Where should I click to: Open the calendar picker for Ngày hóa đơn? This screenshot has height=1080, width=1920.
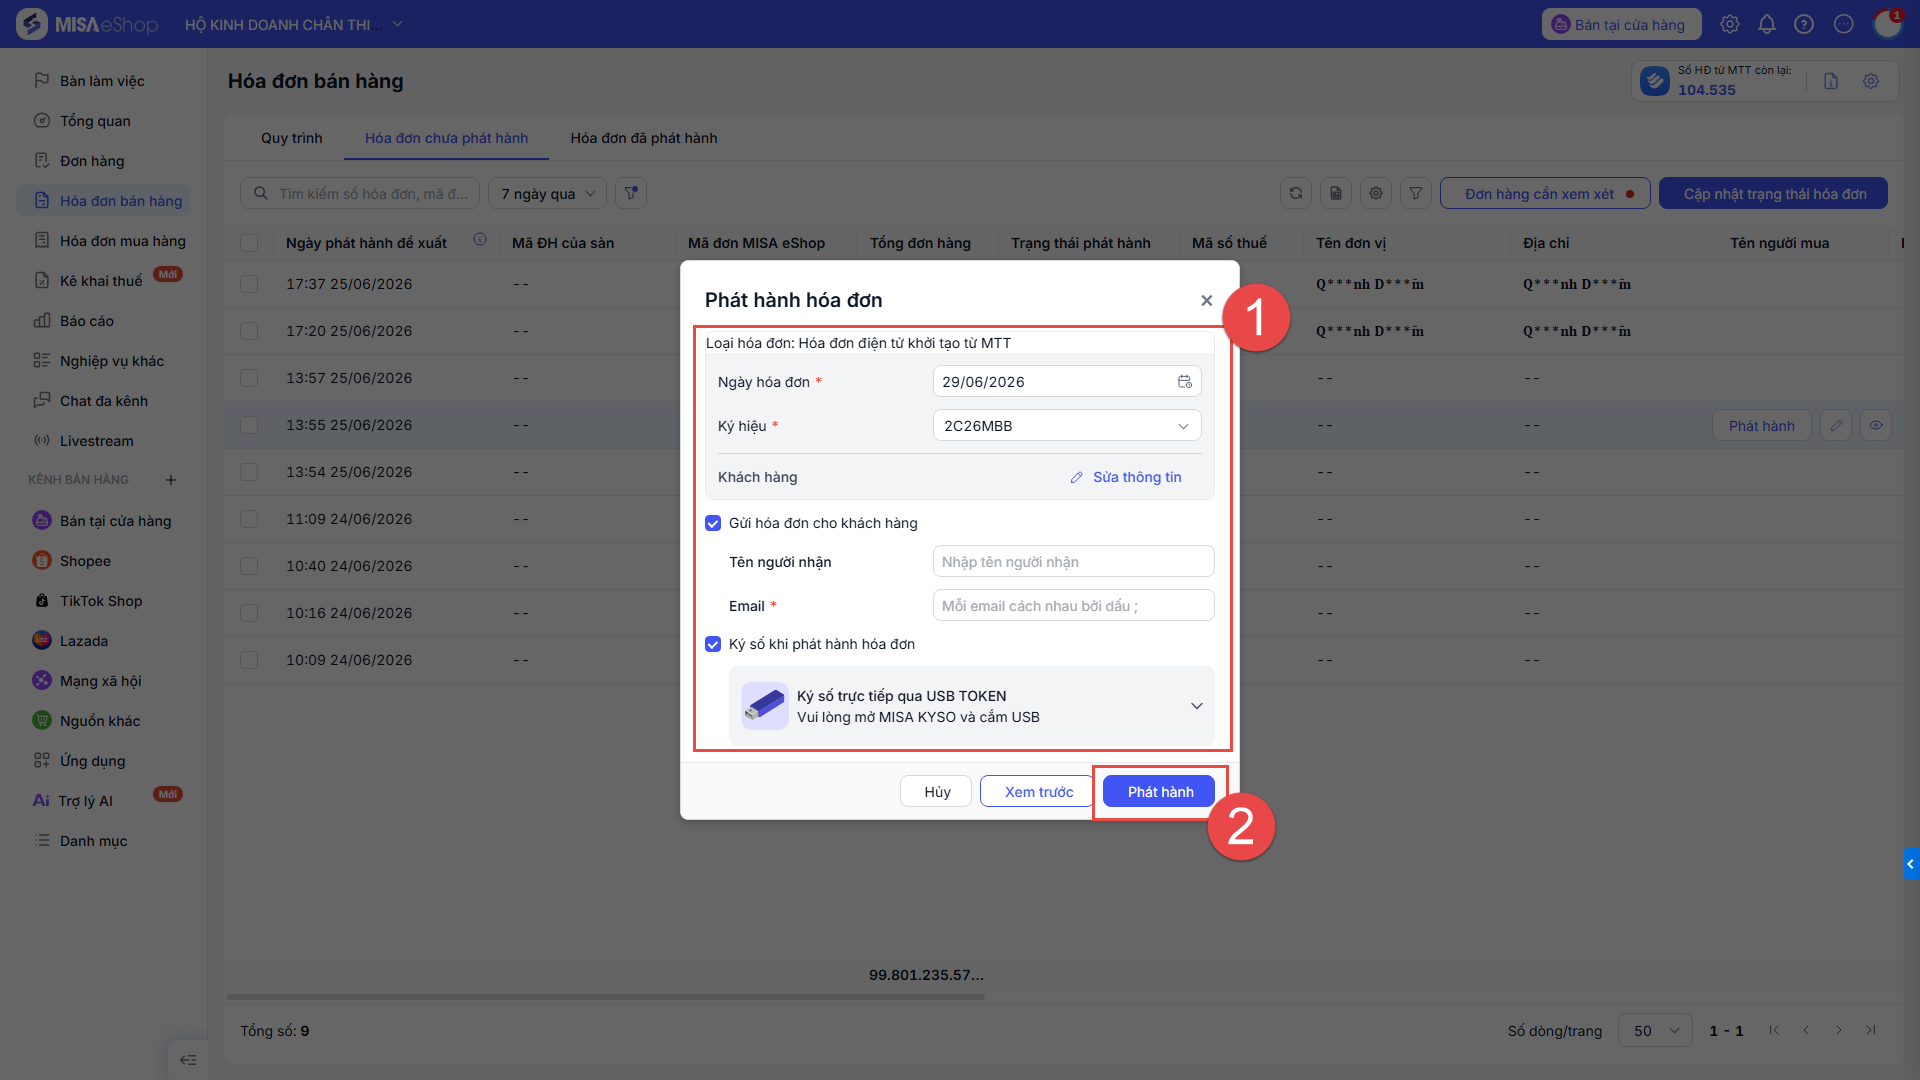(1185, 382)
